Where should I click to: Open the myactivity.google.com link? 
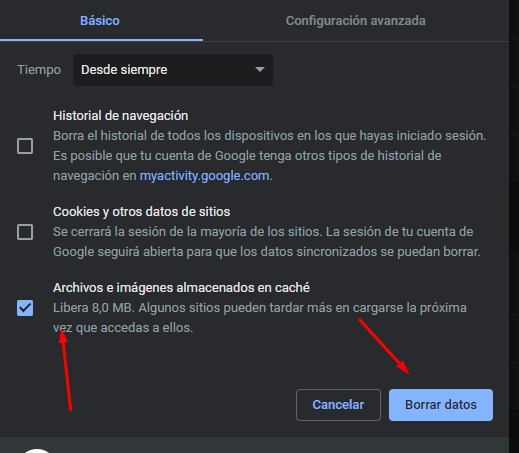tap(204, 176)
